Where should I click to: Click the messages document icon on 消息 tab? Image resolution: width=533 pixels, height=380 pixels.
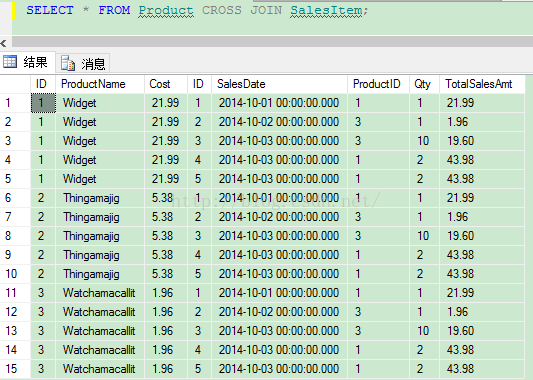click(68, 63)
